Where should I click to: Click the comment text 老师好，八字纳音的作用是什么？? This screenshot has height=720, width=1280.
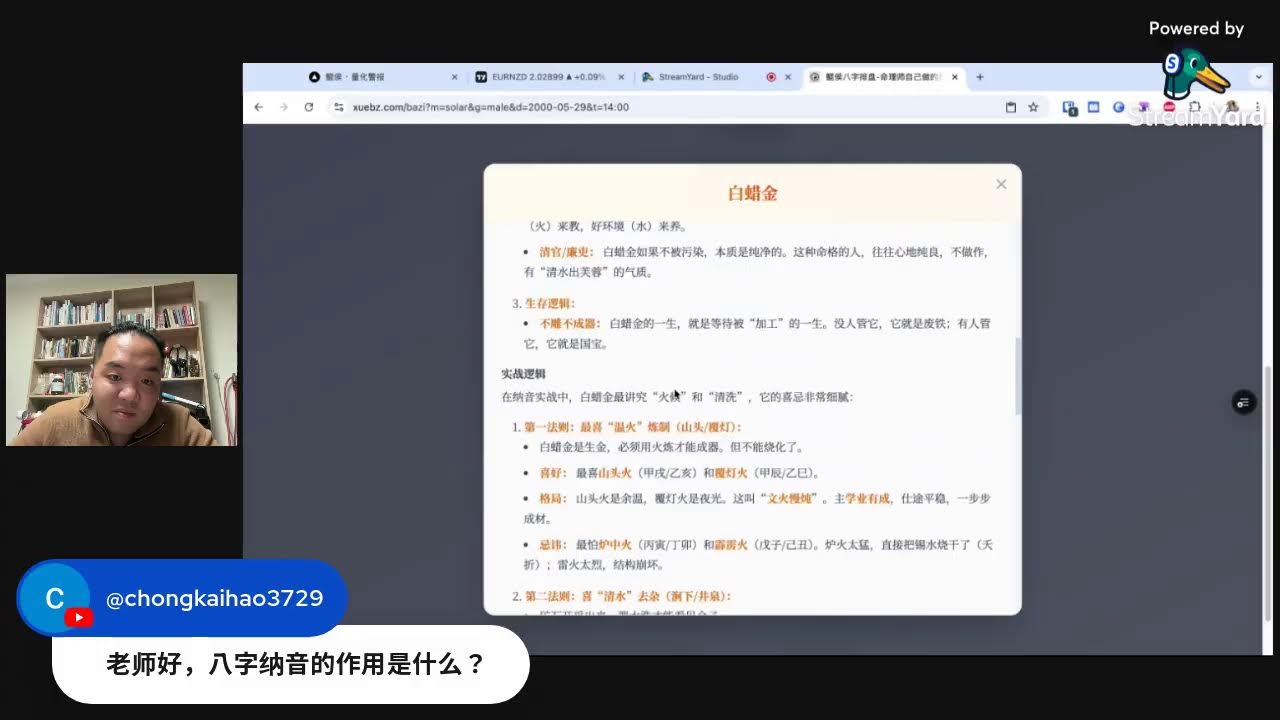coord(296,664)
